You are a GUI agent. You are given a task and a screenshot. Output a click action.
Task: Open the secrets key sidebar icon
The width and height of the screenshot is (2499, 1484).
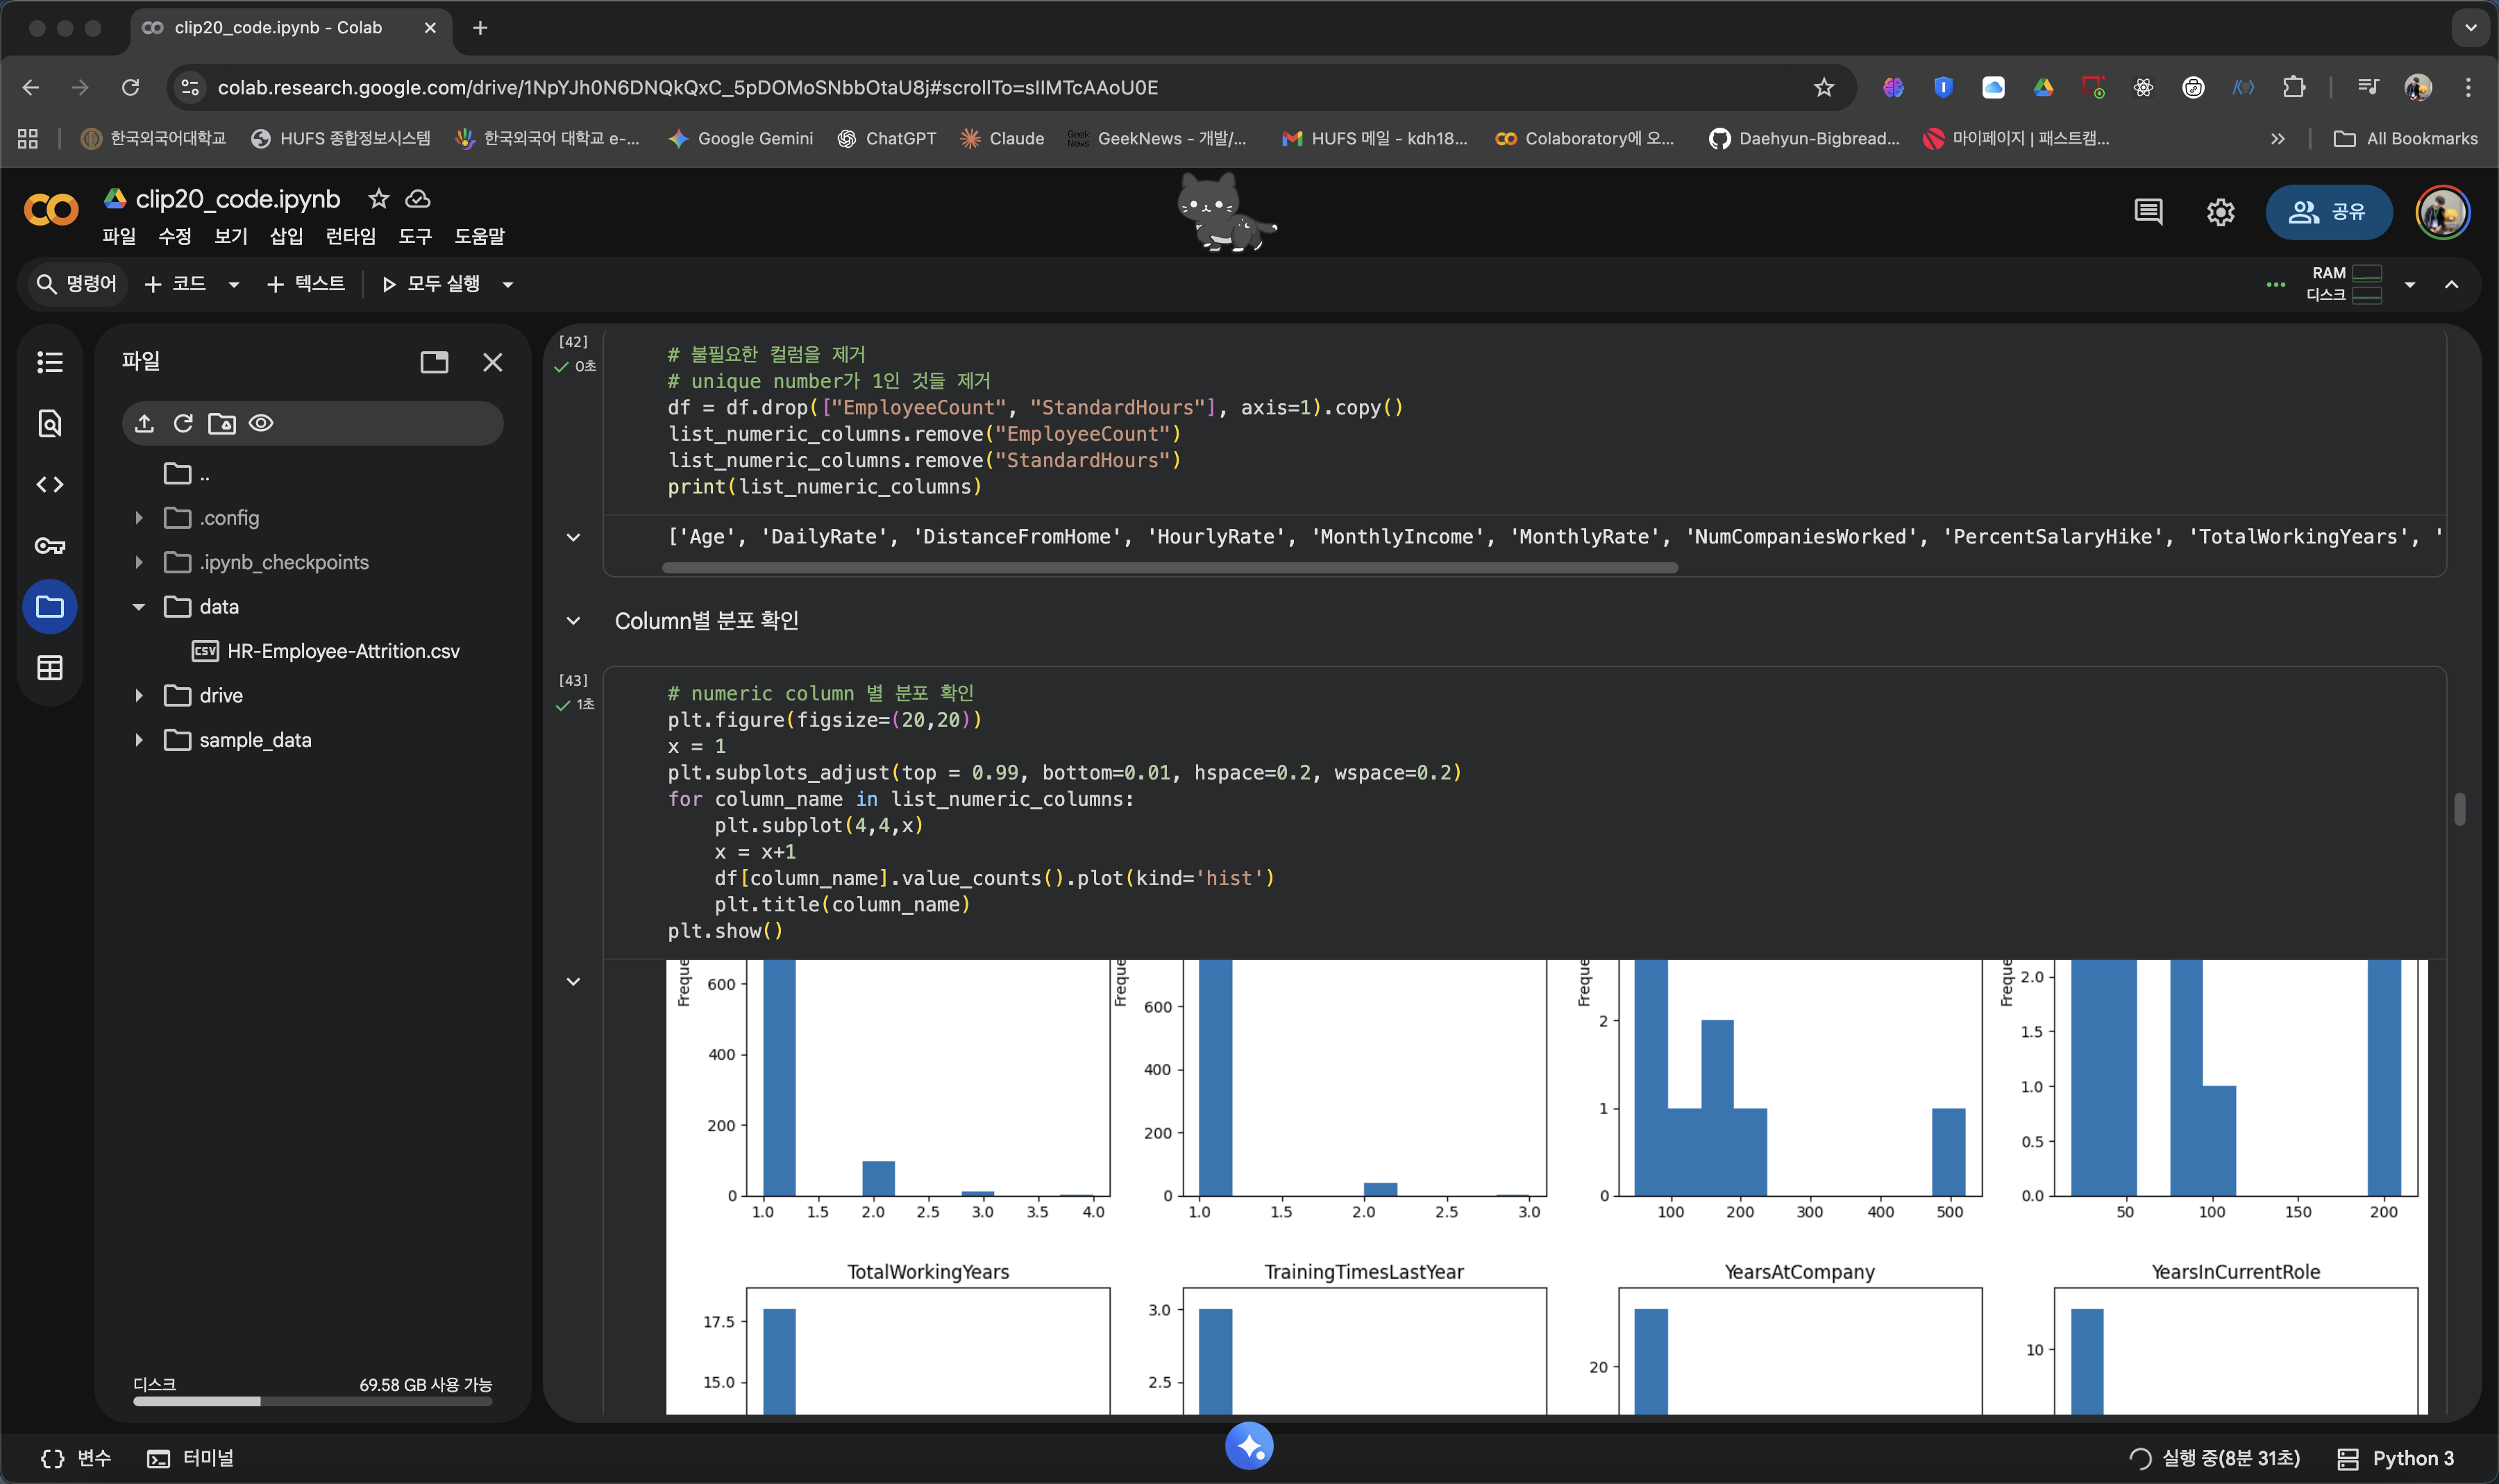49,545
